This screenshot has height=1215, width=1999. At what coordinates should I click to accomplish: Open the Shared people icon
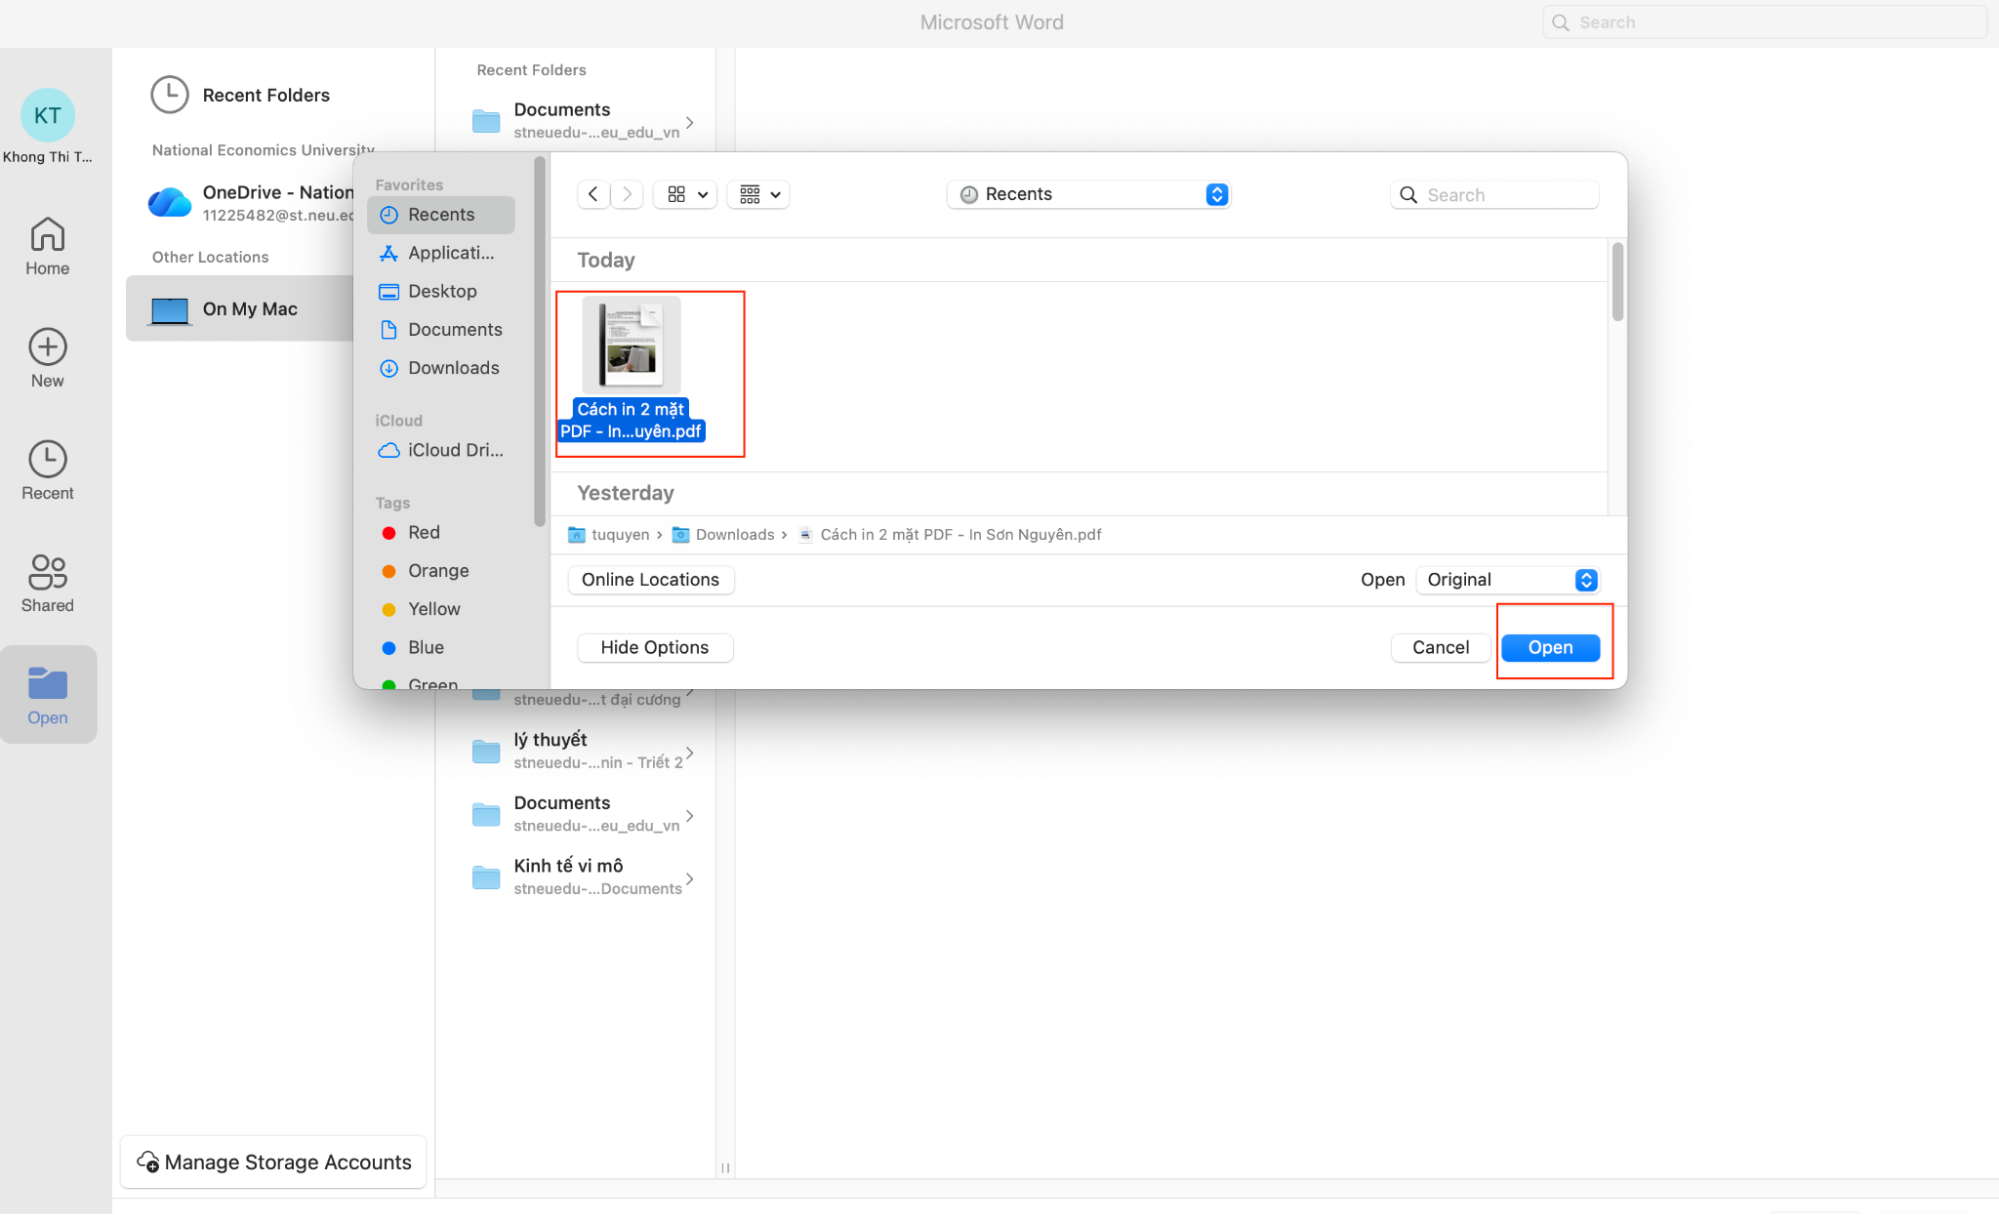point(47,583)
